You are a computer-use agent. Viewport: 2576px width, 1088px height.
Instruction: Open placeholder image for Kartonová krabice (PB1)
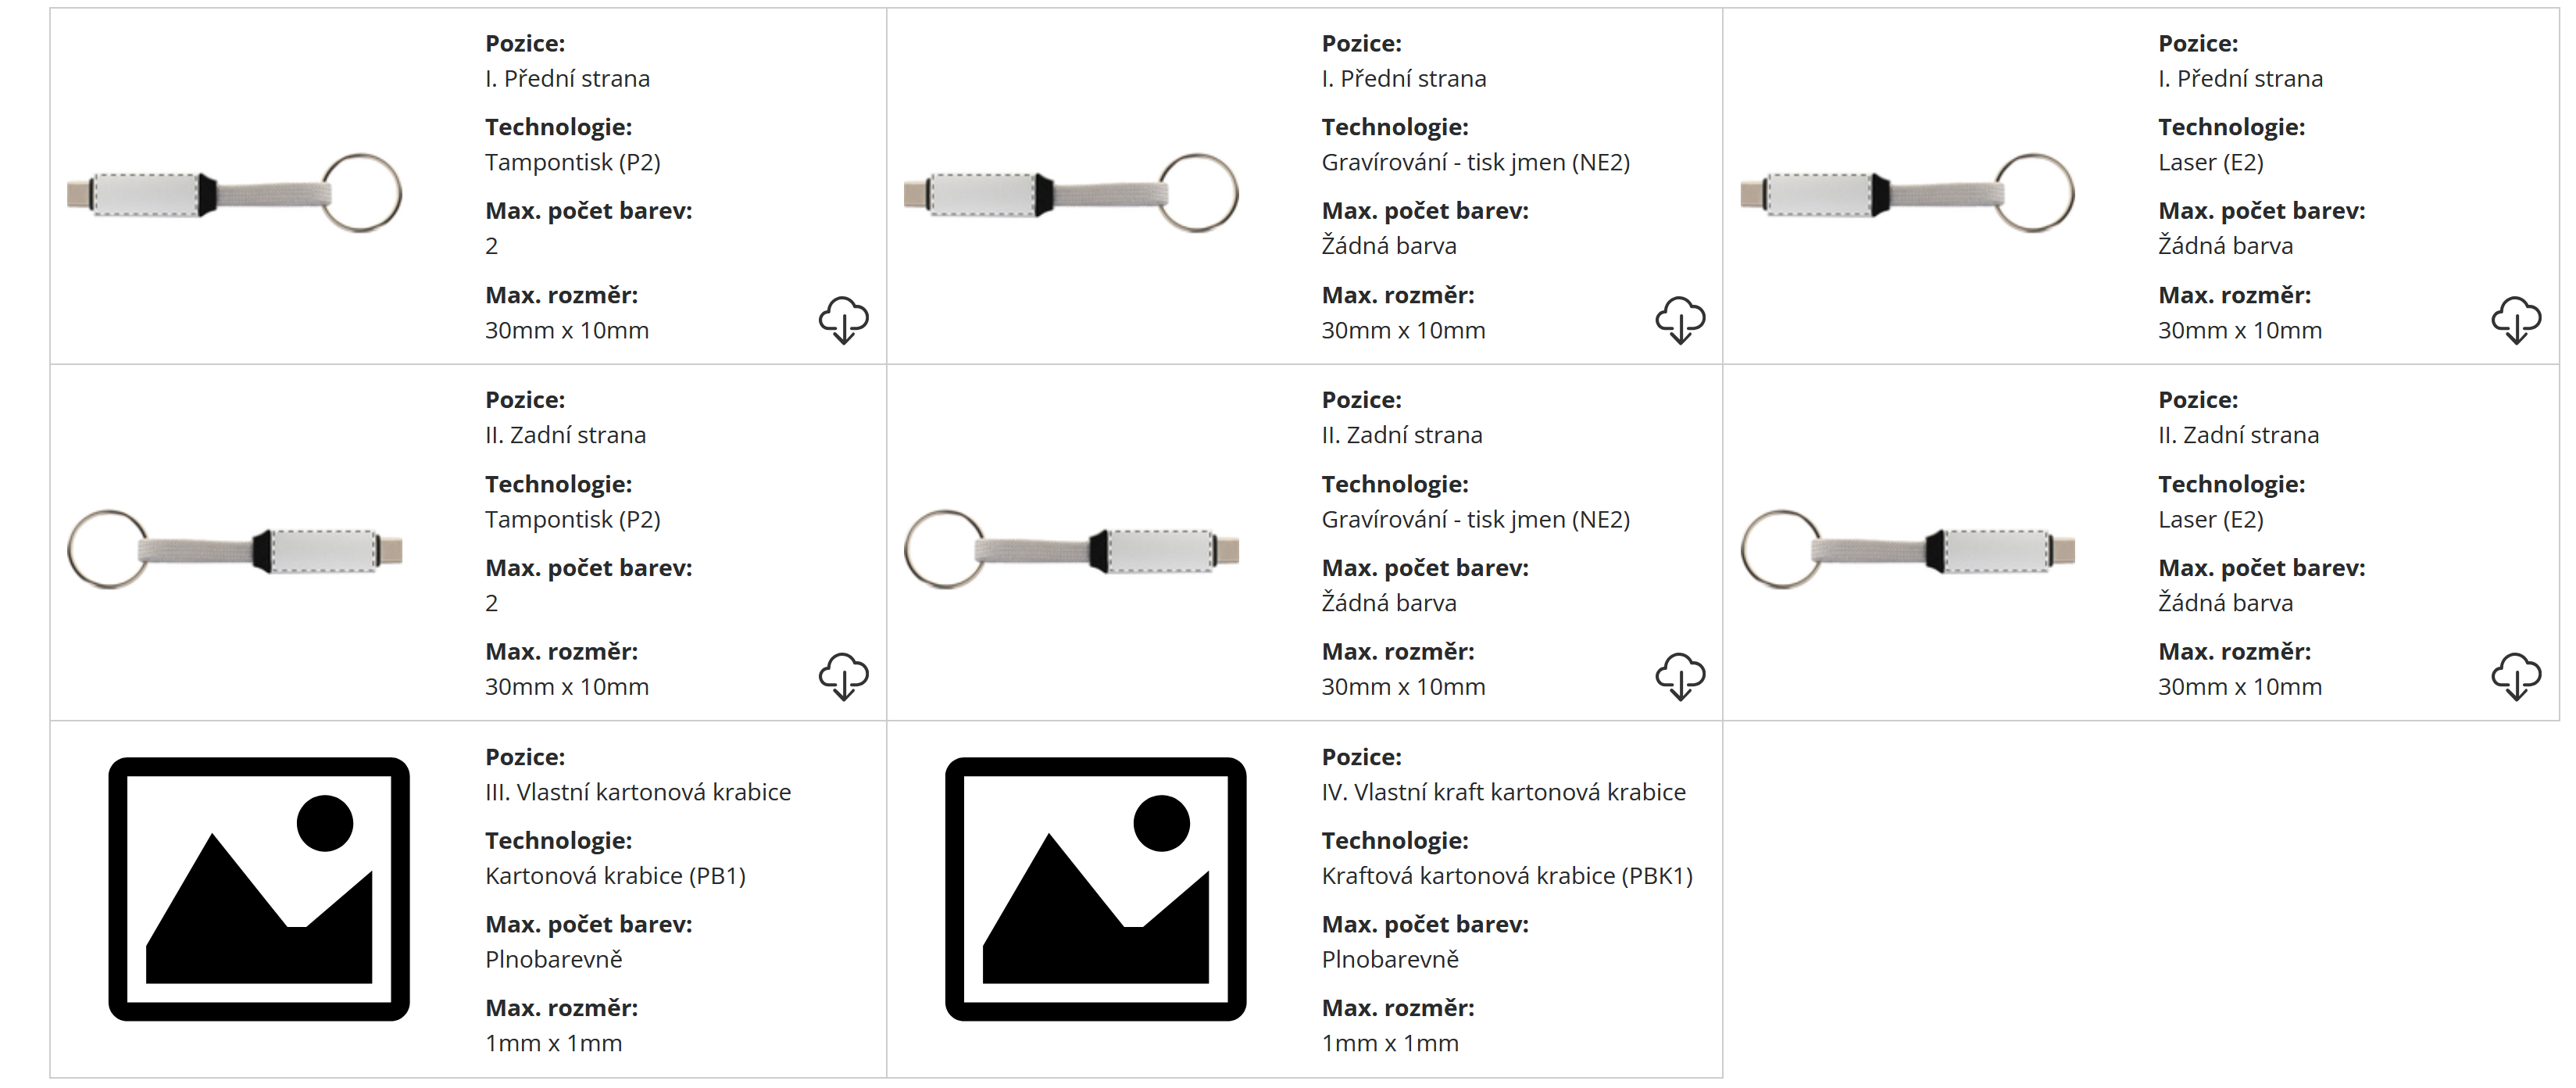(259, 889)
